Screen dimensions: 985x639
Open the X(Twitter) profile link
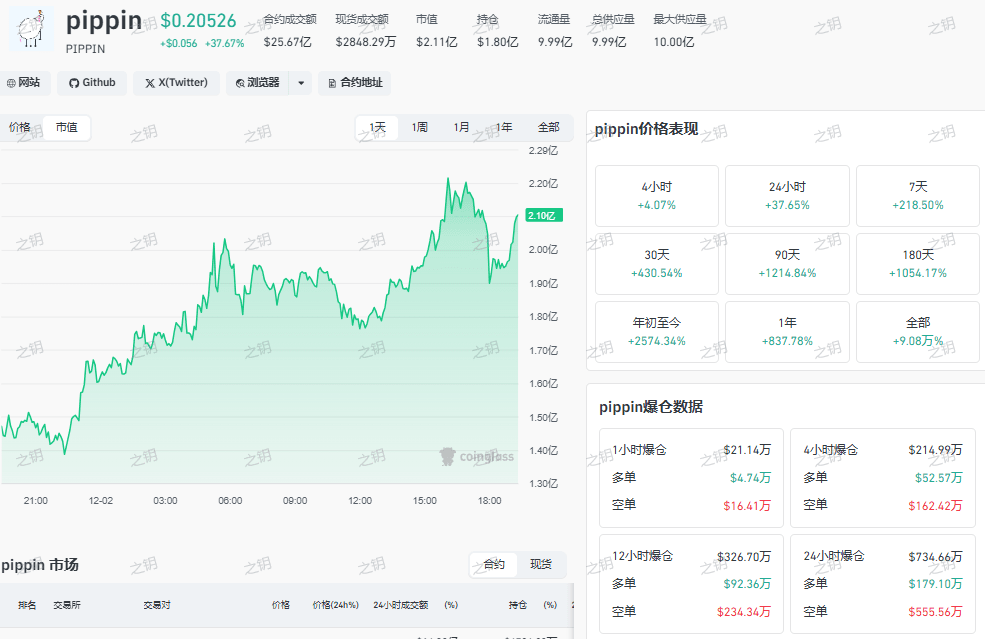coord(177,83)
